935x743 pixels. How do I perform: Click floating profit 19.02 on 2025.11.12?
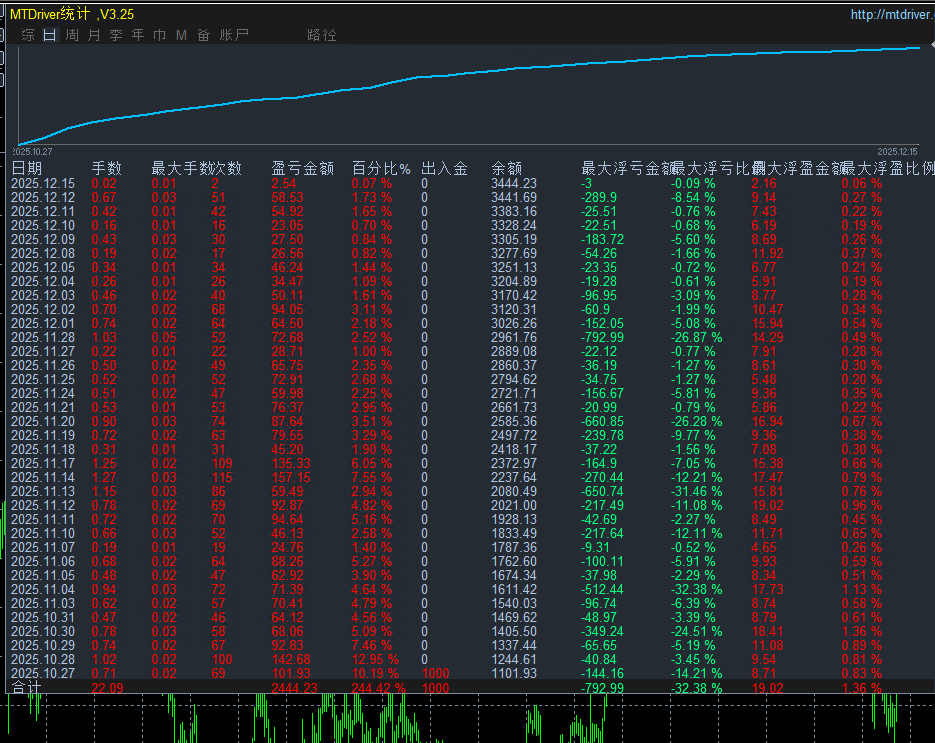pyautogui.click(x=767, y=506)
